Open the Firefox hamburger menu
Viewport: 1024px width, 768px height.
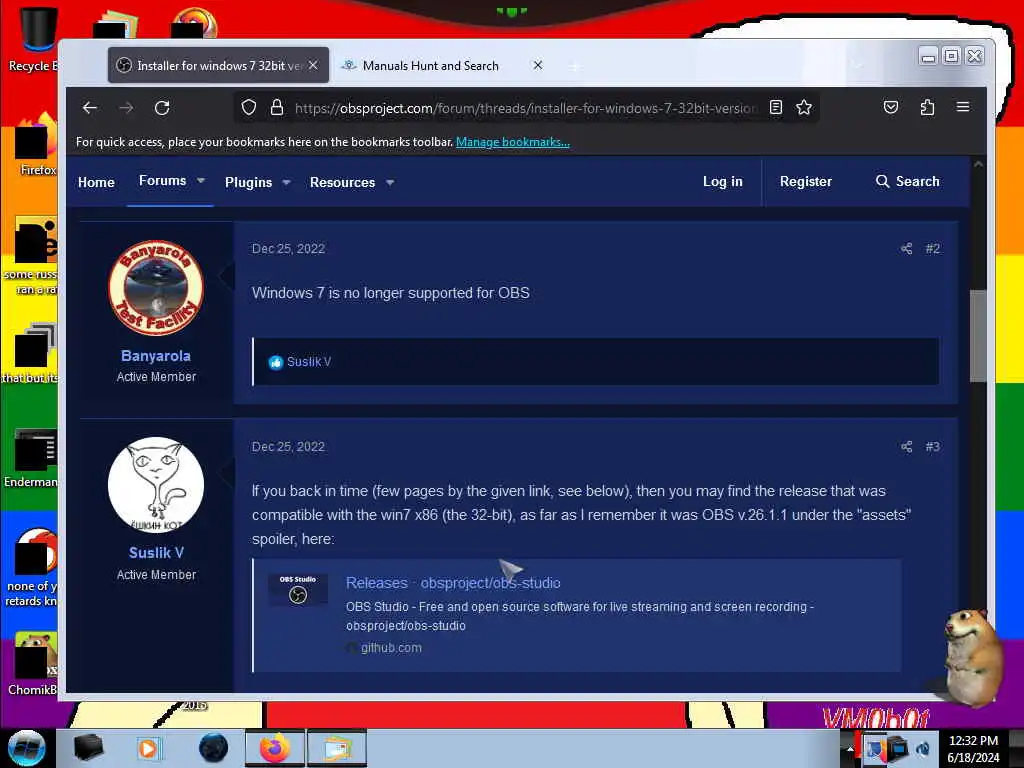tap(963, 107)
